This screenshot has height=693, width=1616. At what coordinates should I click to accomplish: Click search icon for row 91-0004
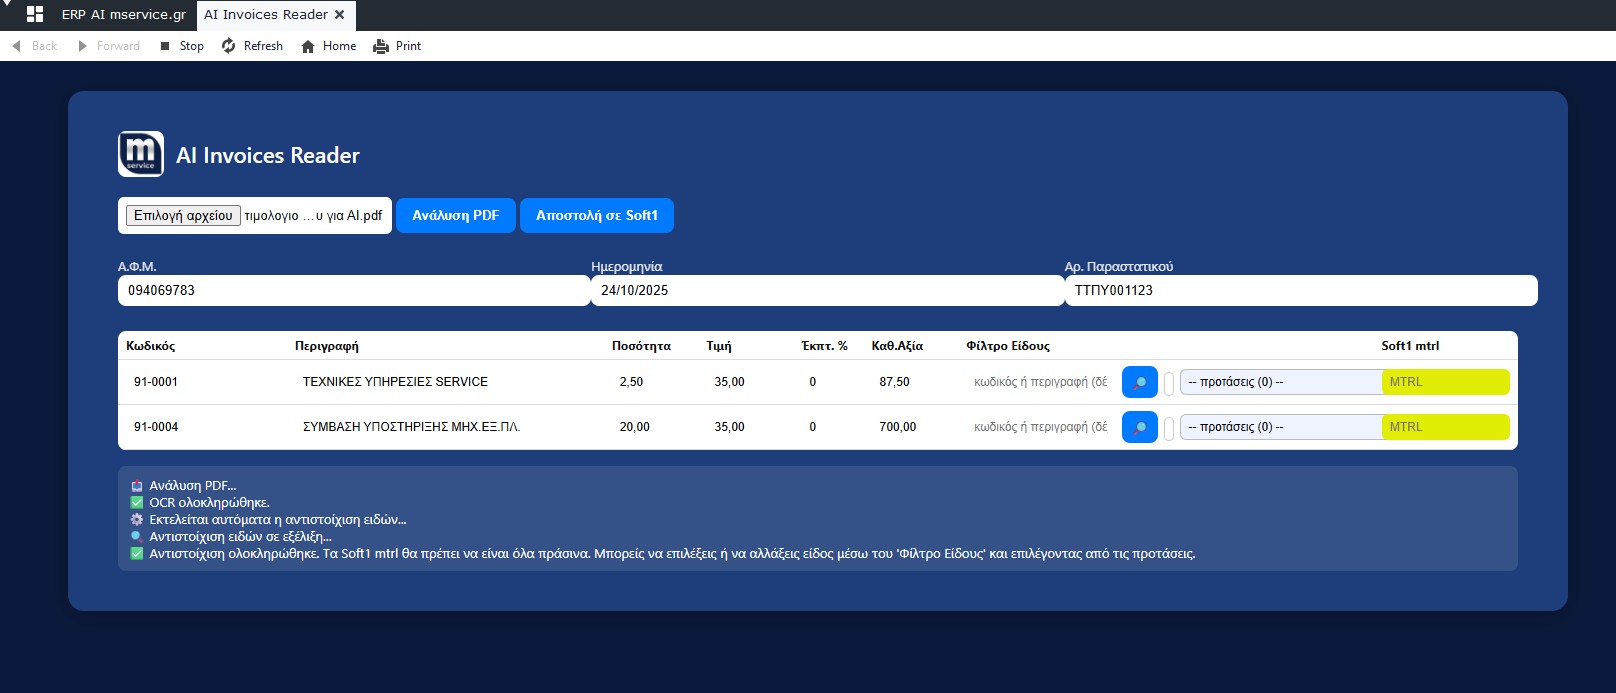tap(1140, 427)
